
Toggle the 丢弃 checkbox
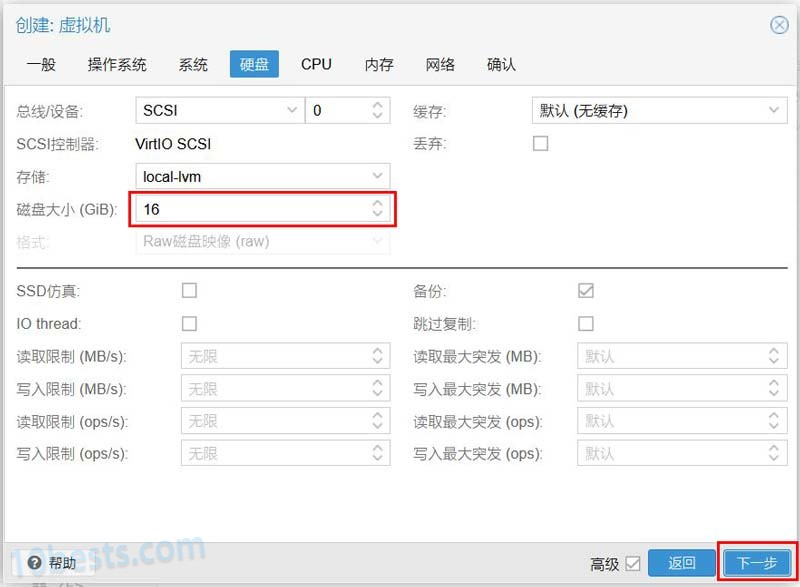(x=540, y=143)
